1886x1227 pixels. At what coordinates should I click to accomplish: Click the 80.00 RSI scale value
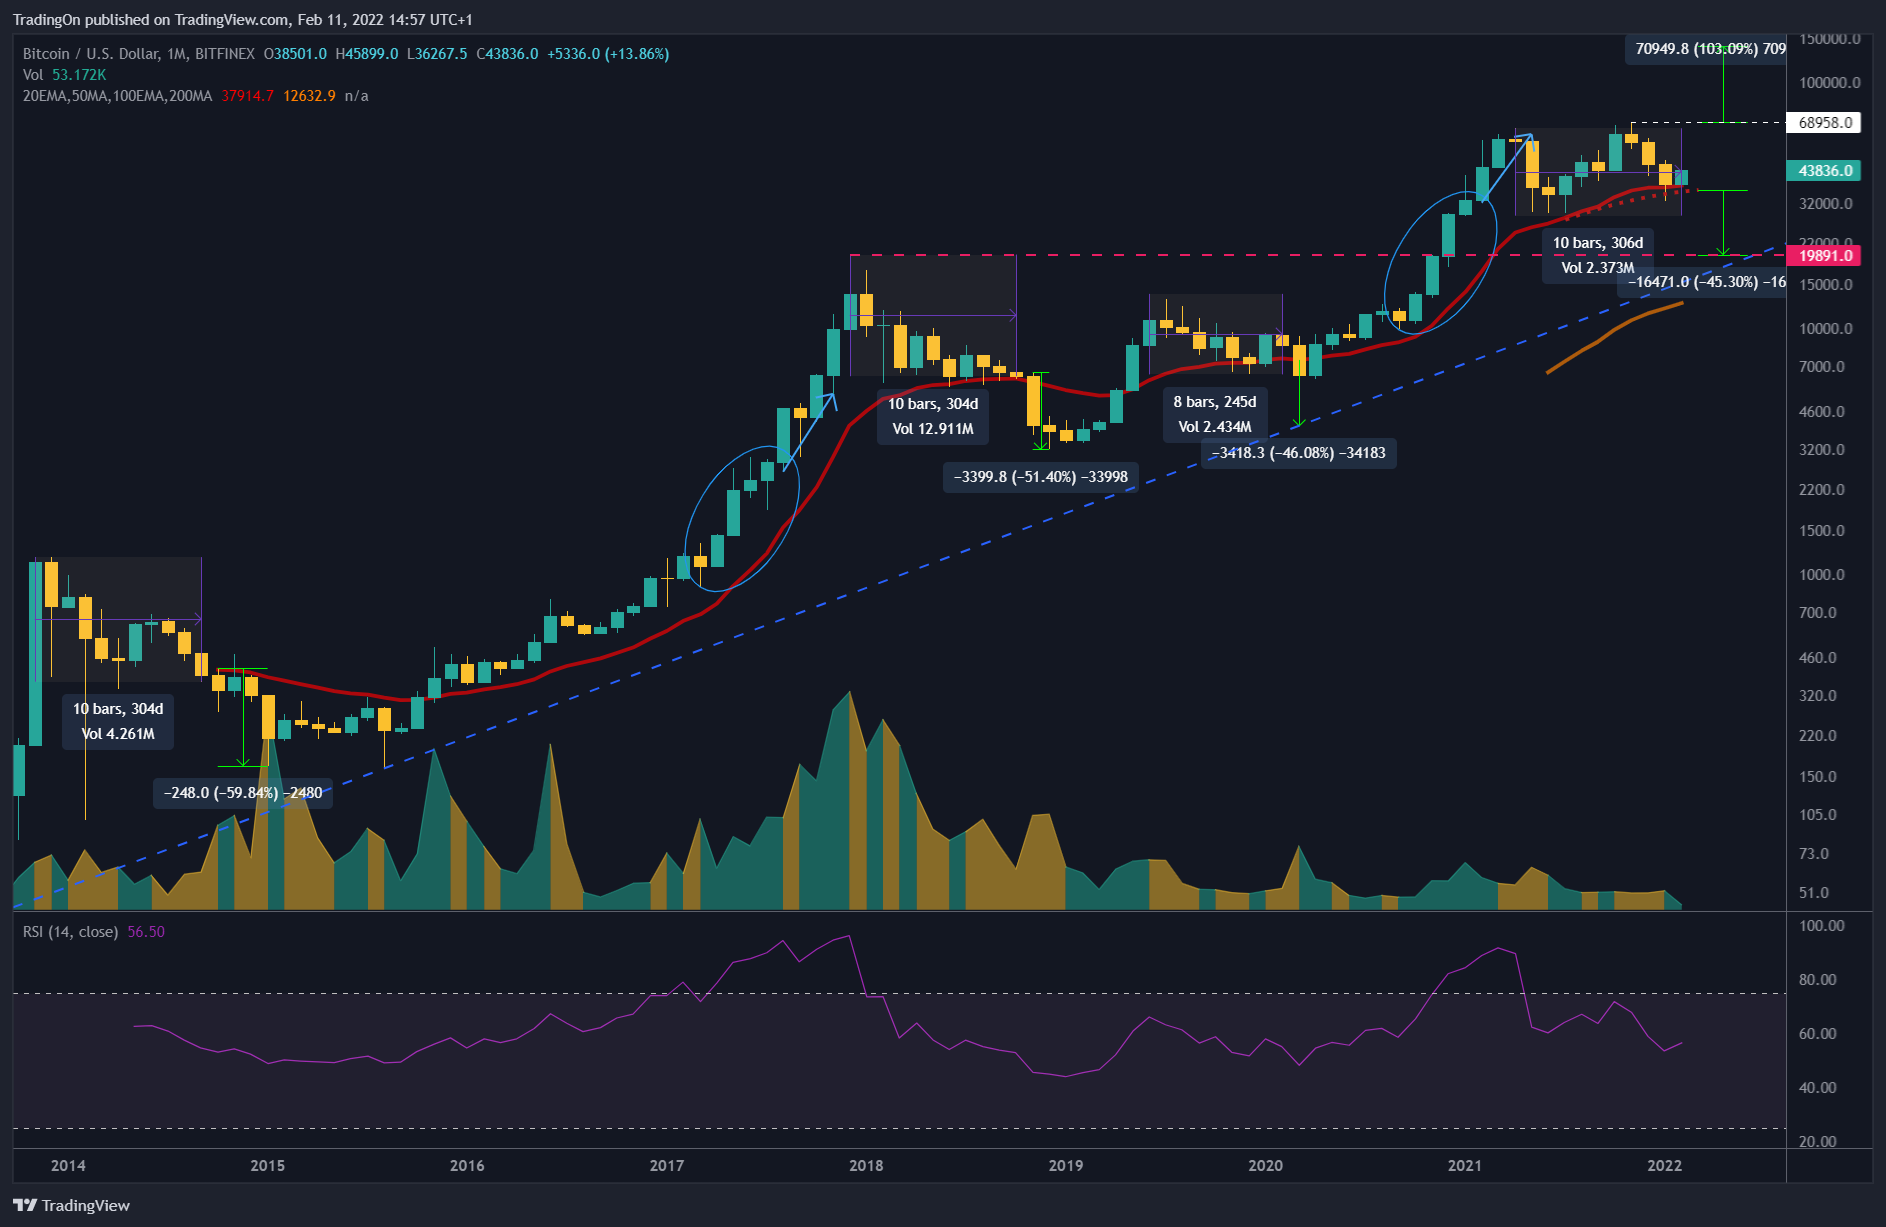pos(1818,980)
